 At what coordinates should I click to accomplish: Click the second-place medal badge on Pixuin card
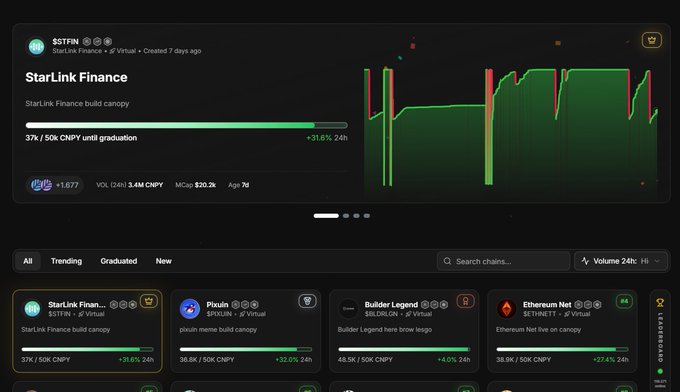pyautogui.click(x=307, y=301)
